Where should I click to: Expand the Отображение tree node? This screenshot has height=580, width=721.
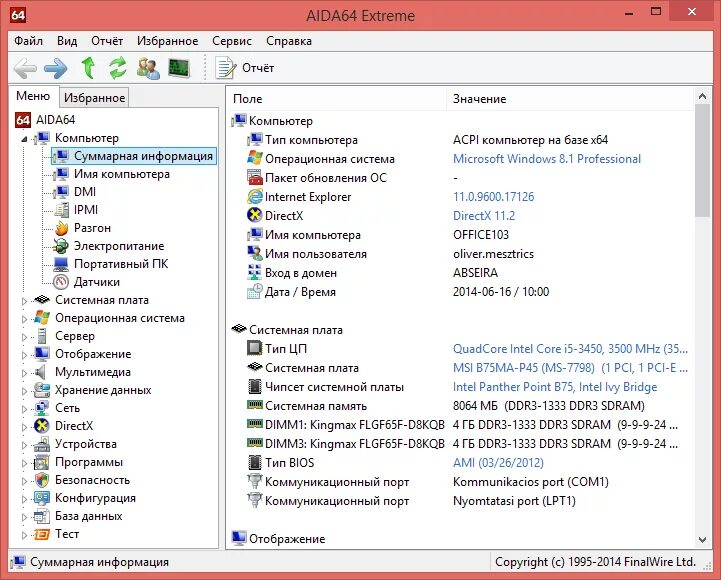tap(24, 355)
